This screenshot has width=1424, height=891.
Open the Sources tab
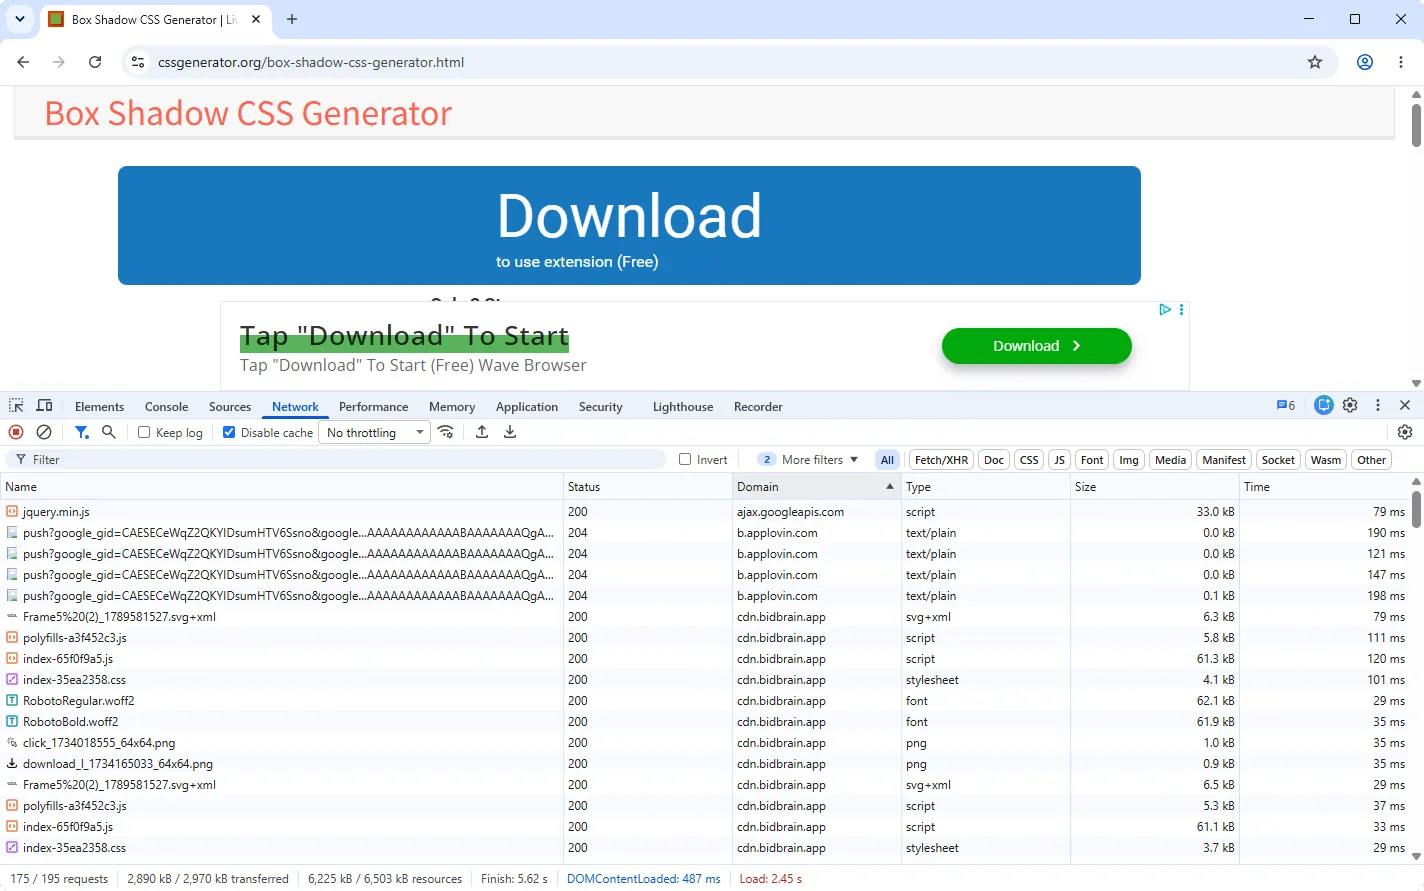click(230, 406)
